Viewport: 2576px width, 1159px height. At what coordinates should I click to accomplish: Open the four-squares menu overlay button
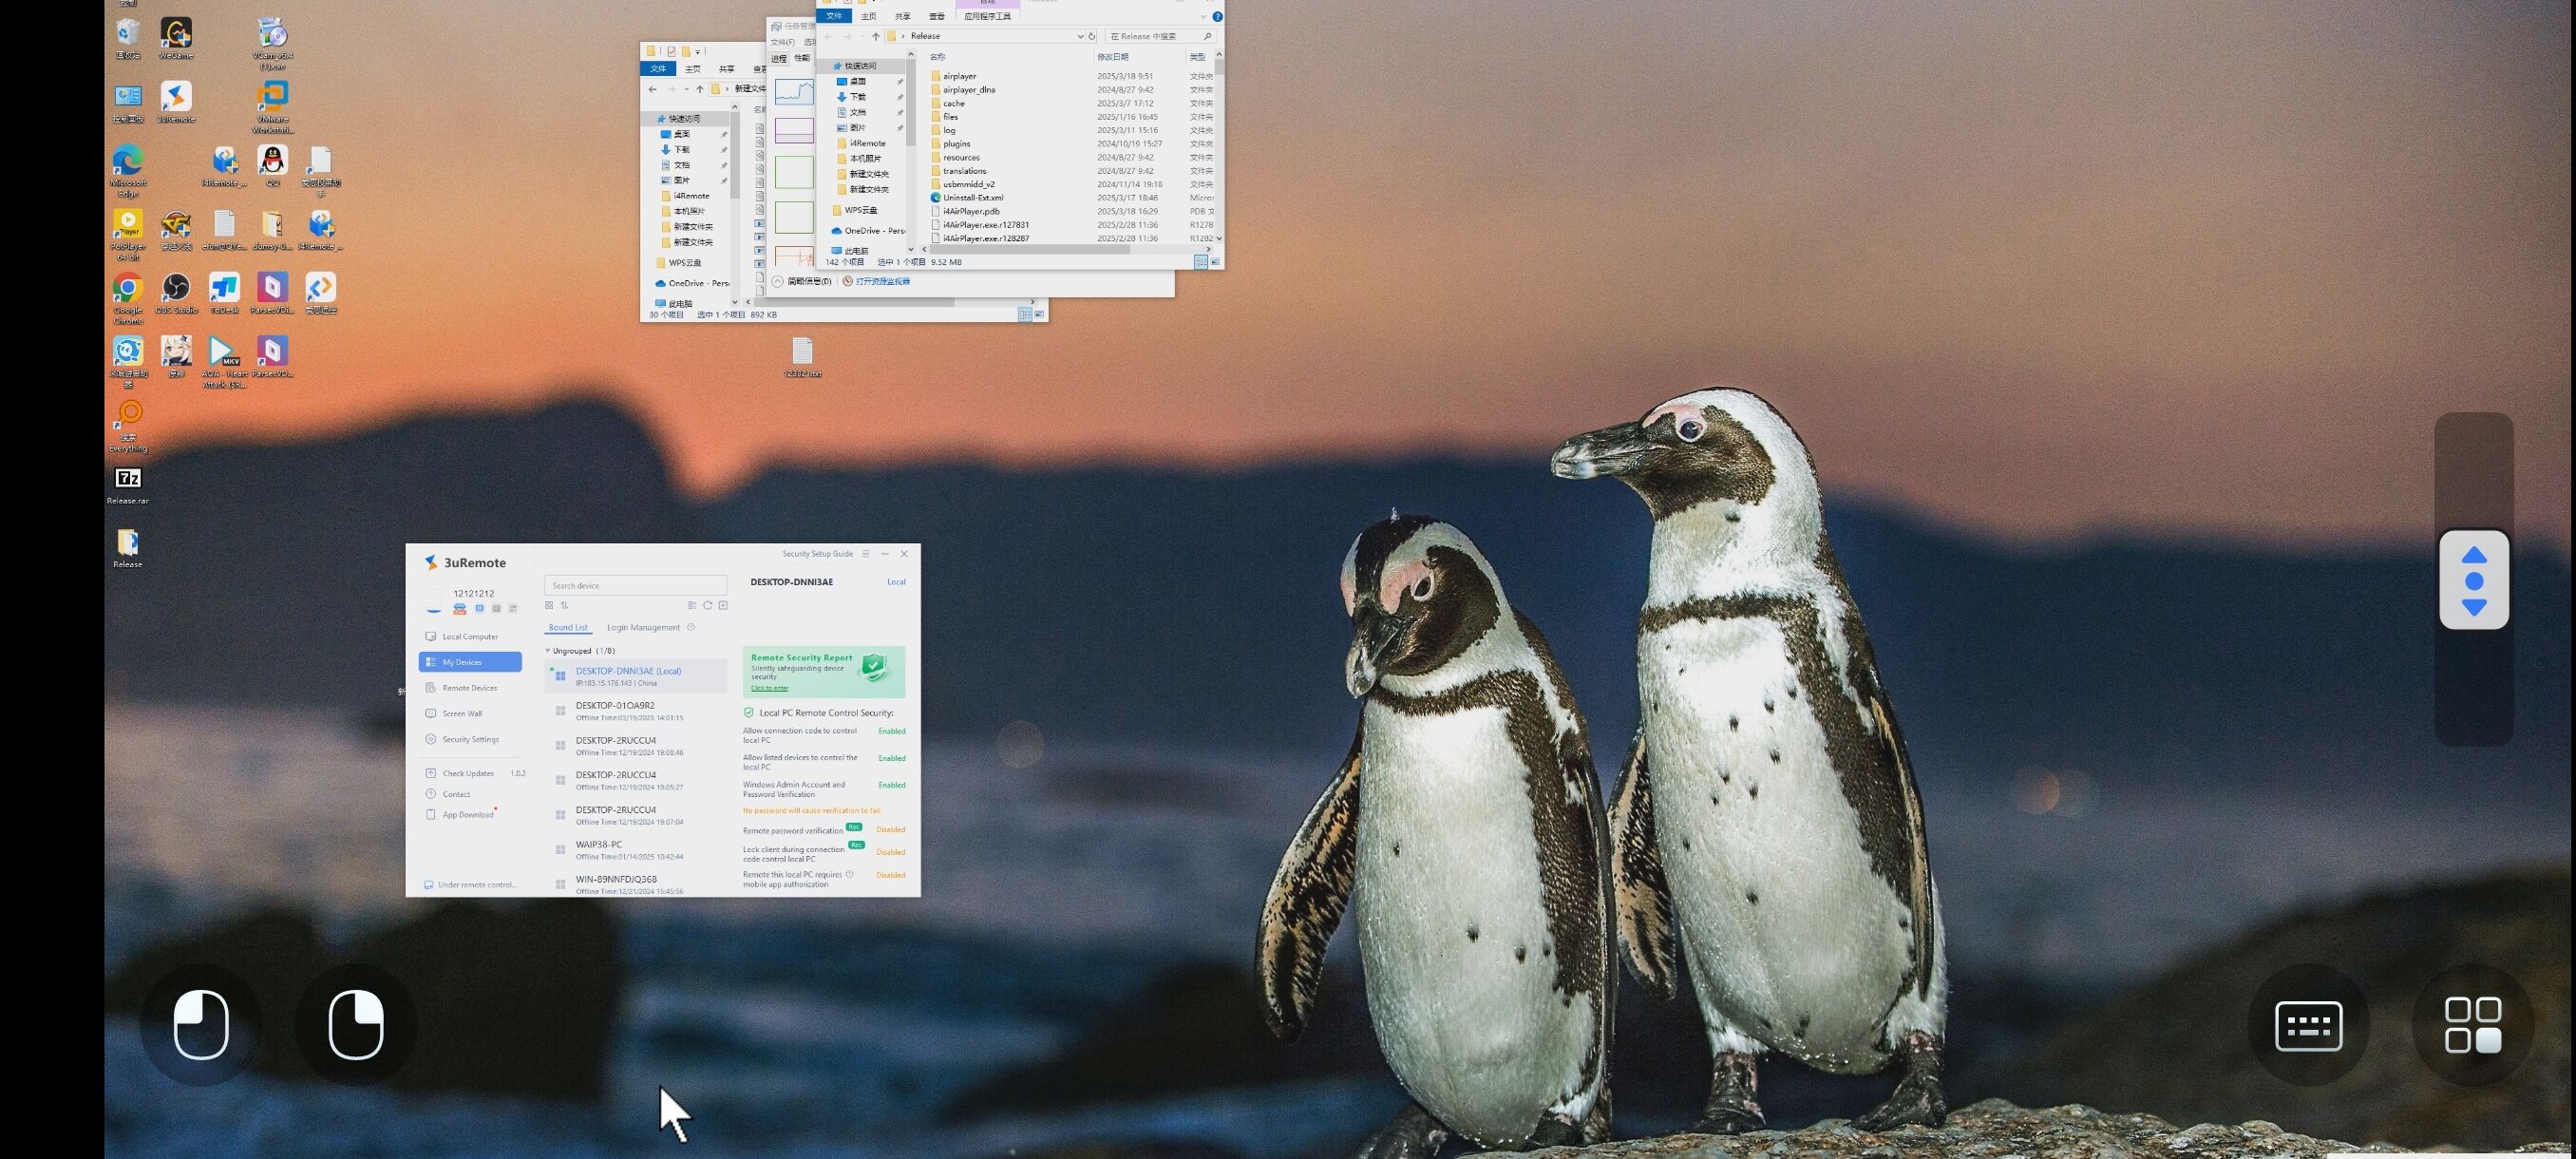2473,1025
